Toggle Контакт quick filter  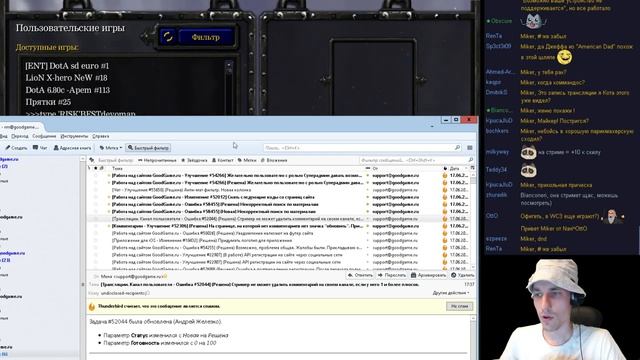pyautogui.click(x=222, y=160)
